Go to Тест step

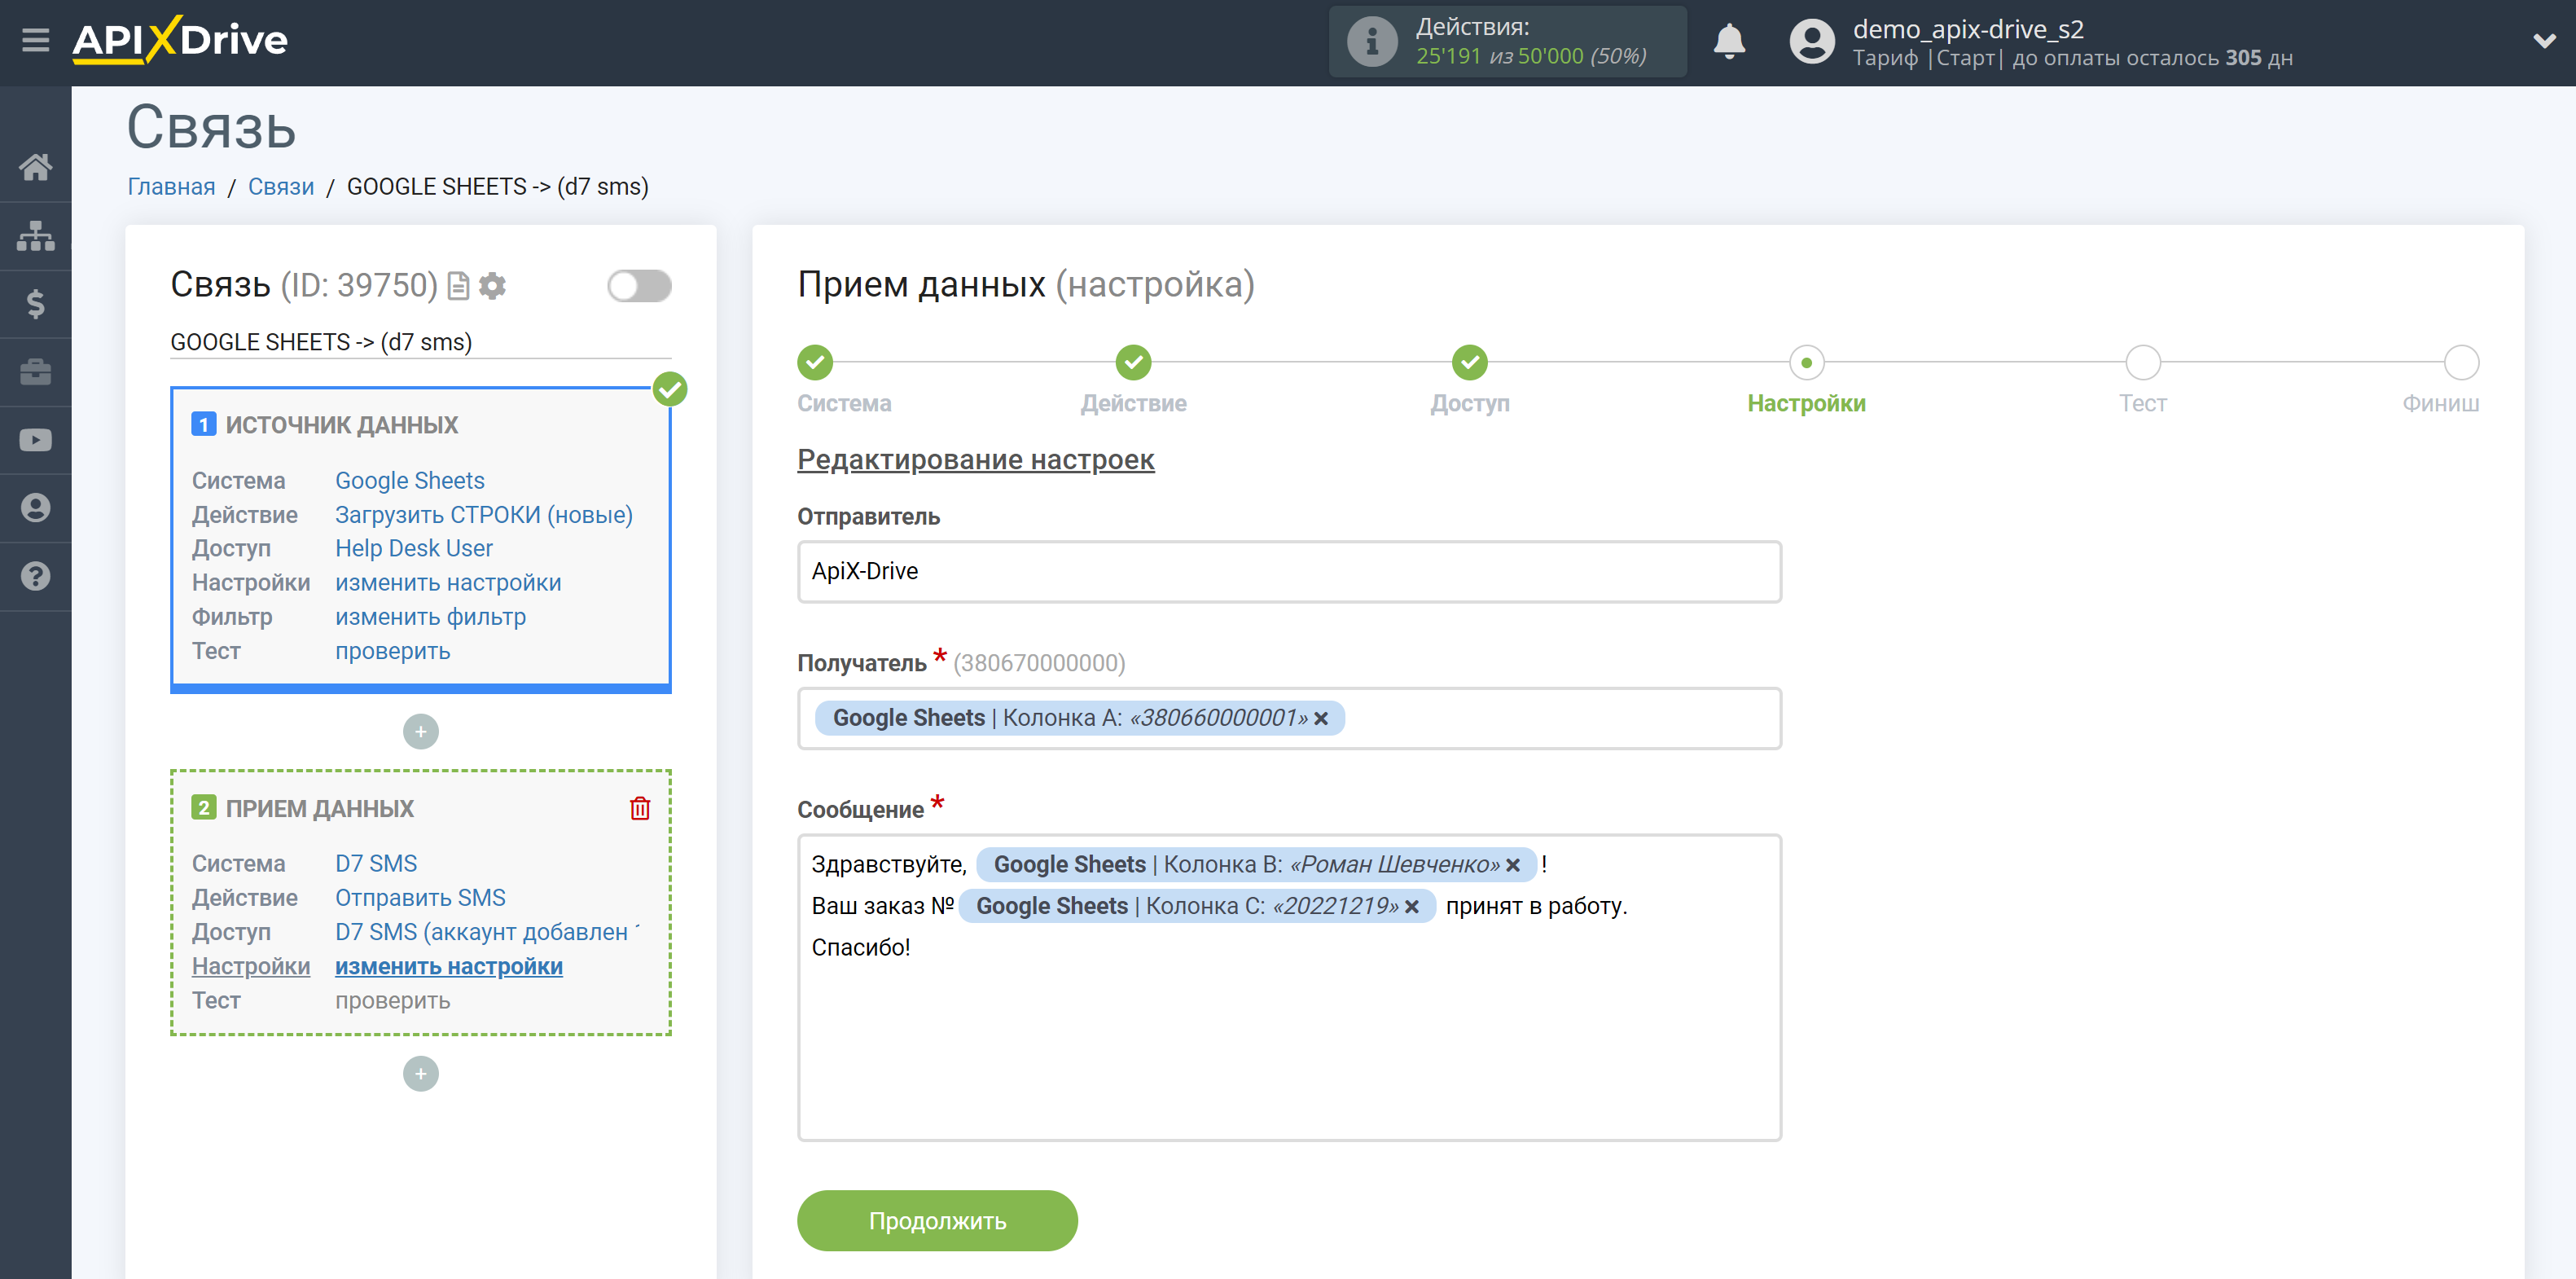[2143, 362]
